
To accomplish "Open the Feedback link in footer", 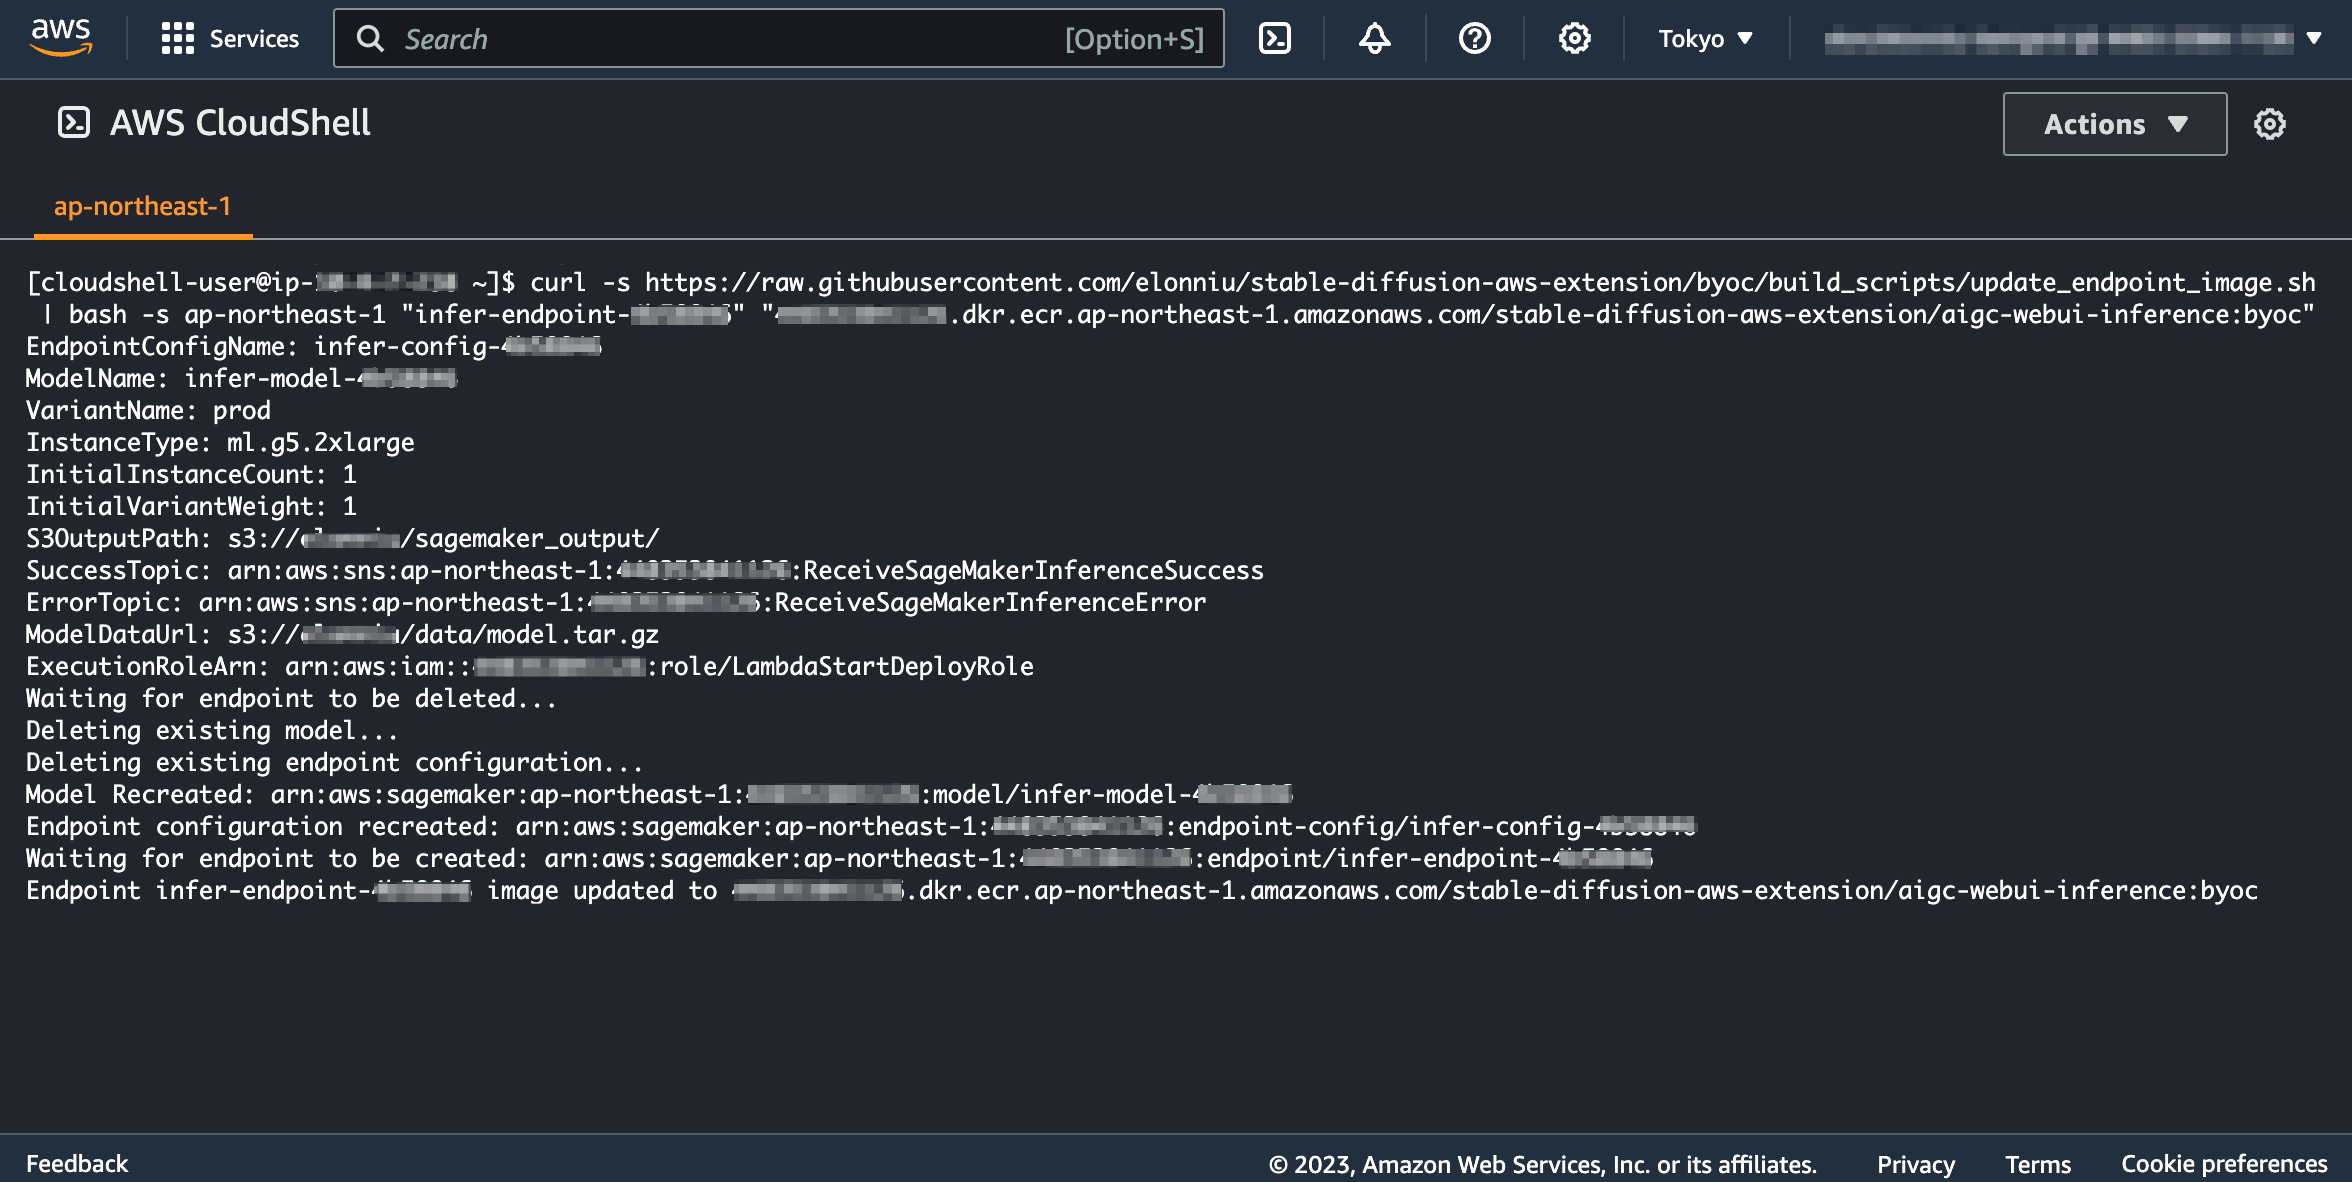I will click(x=77, y=1164).
